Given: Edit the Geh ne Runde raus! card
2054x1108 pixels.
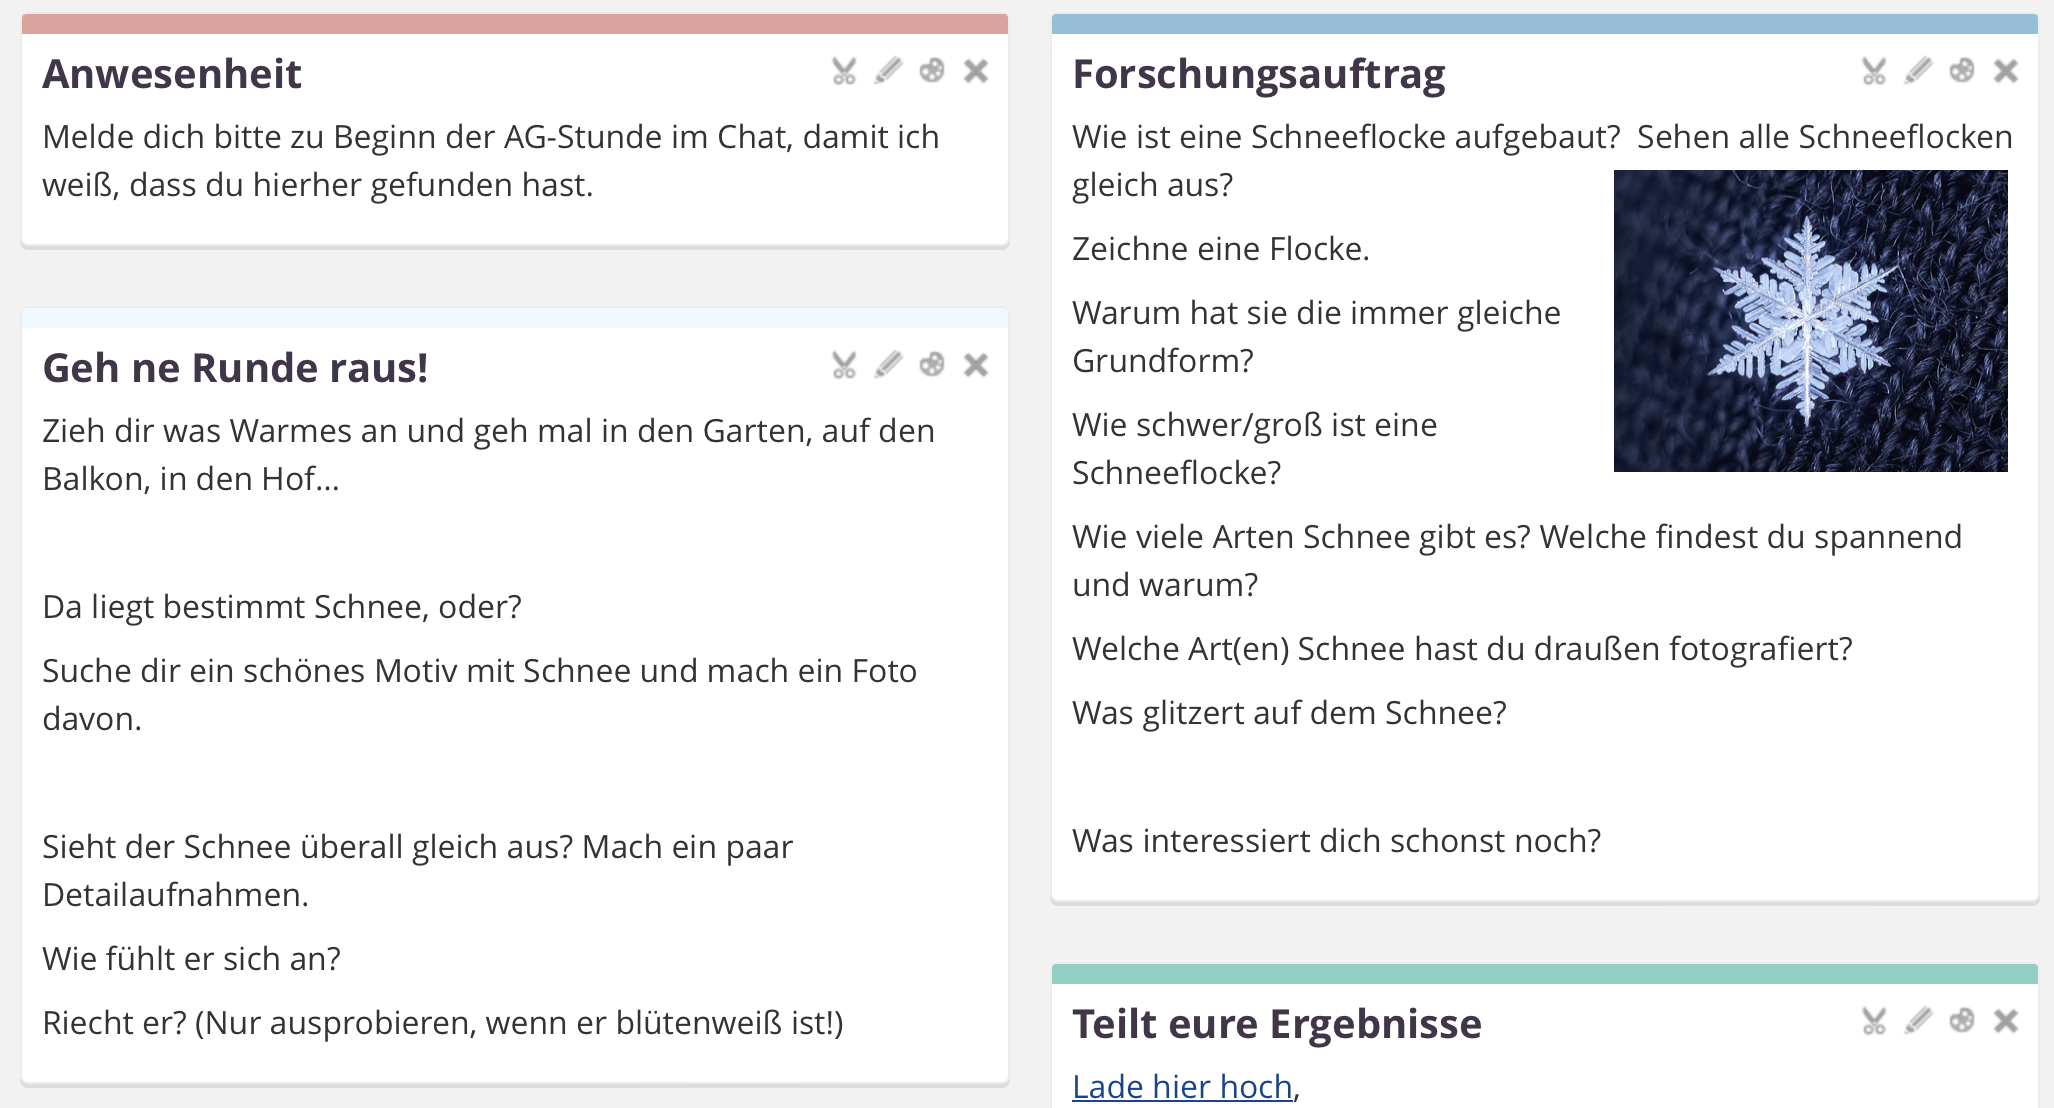Looking at the screenshot, I should coord(888,365).
